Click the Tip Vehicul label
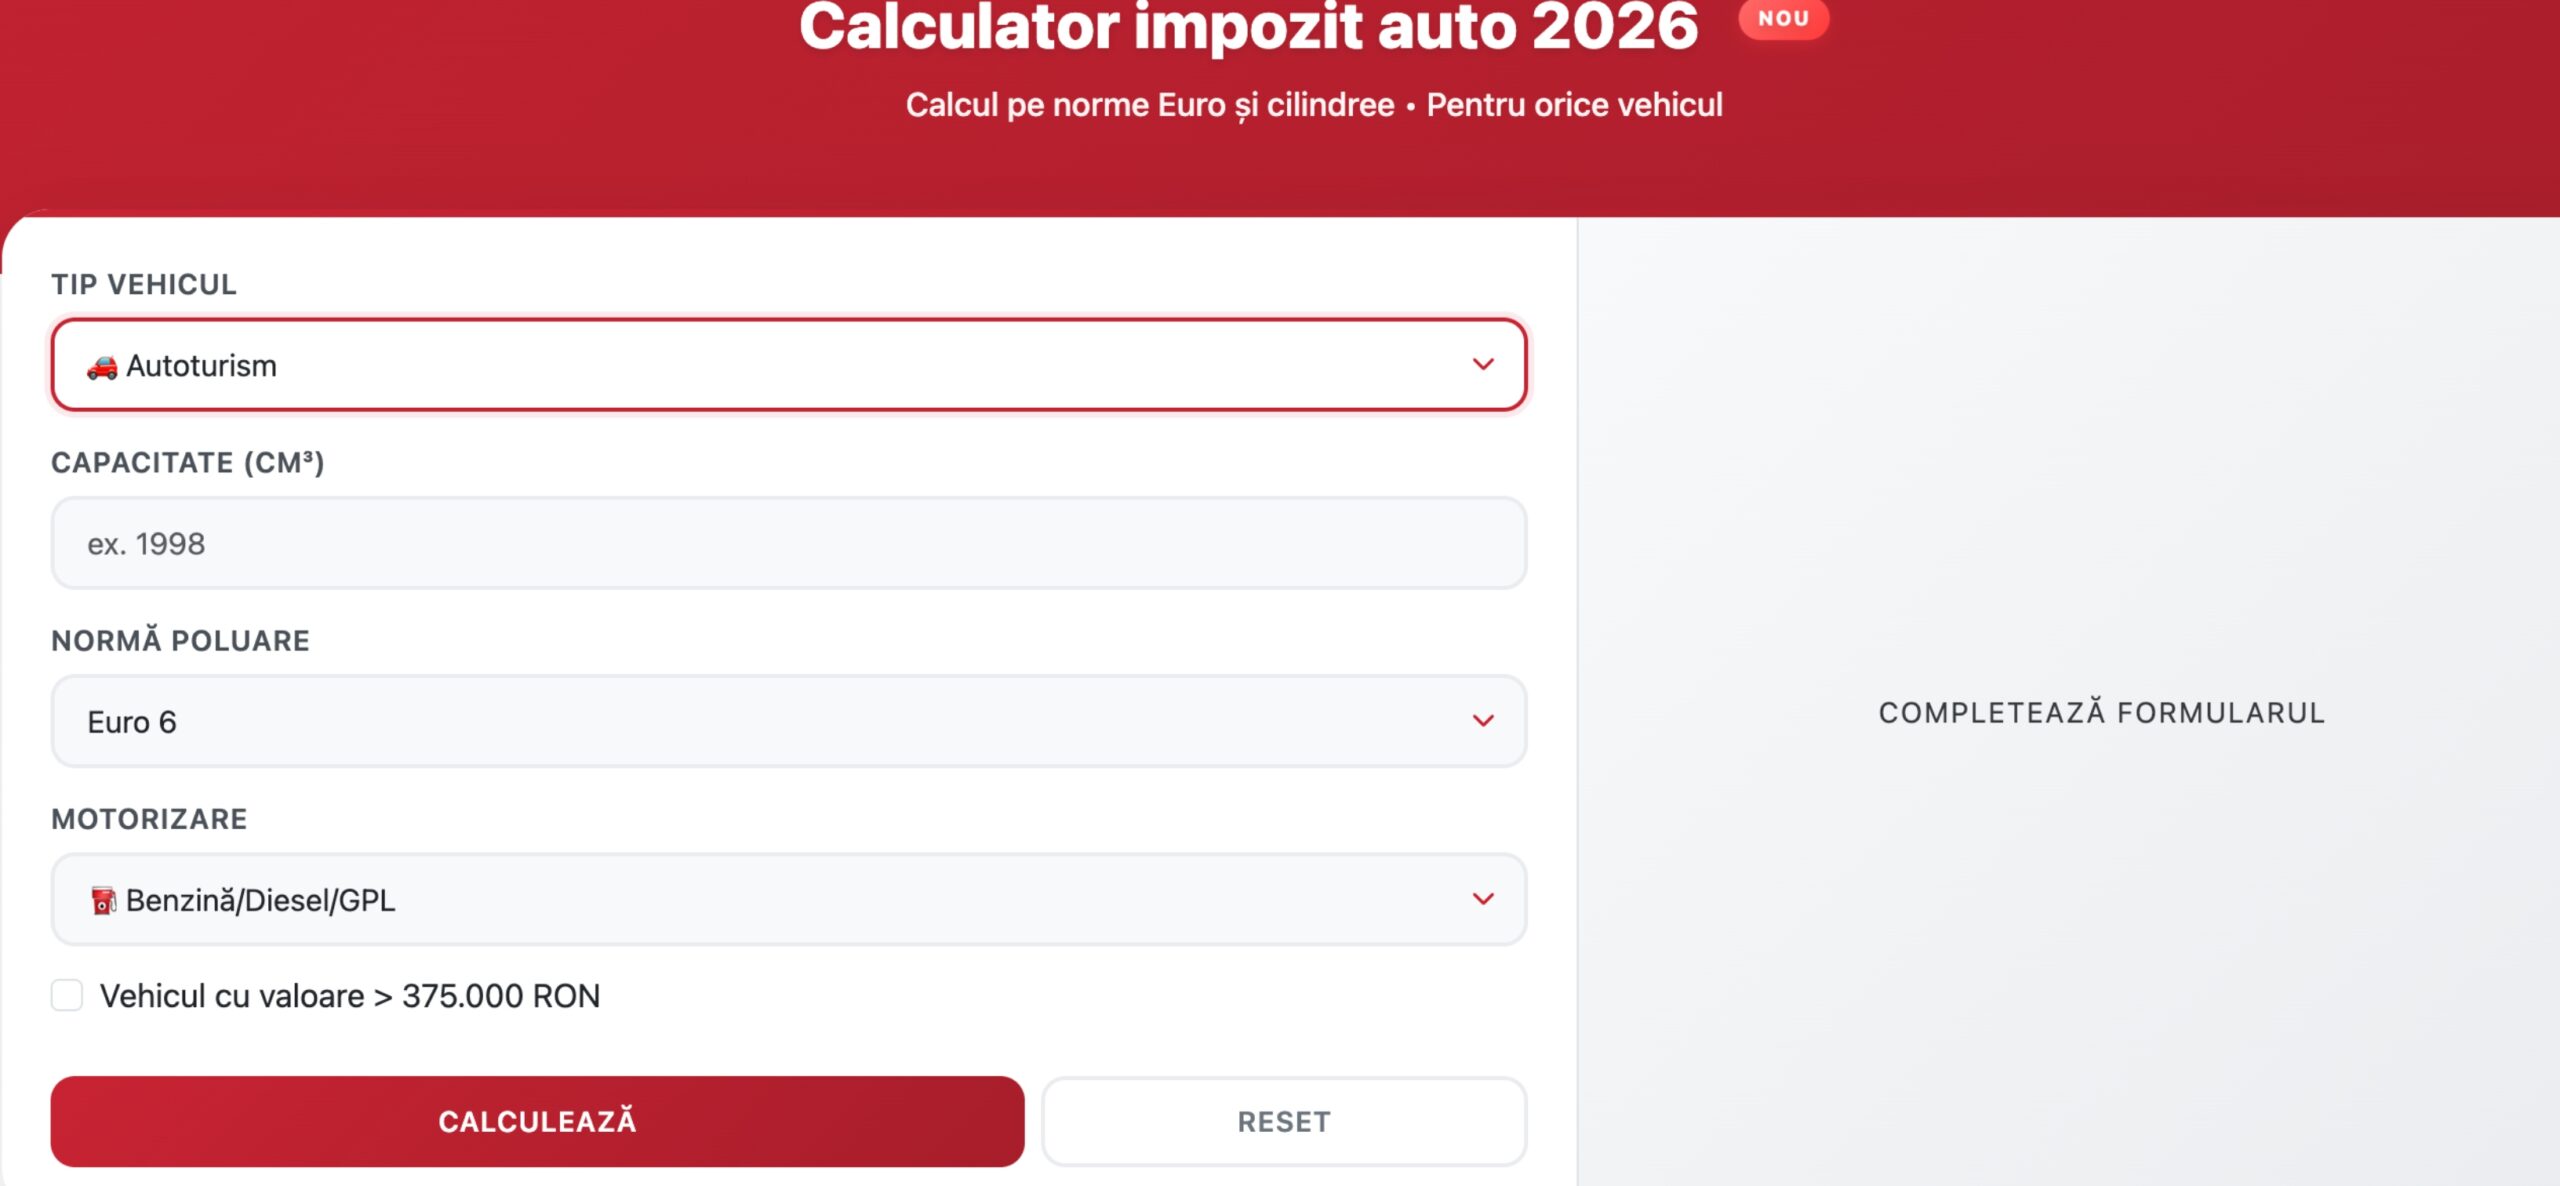This screenshot has height=1186, width=2560. click(144, 284)
